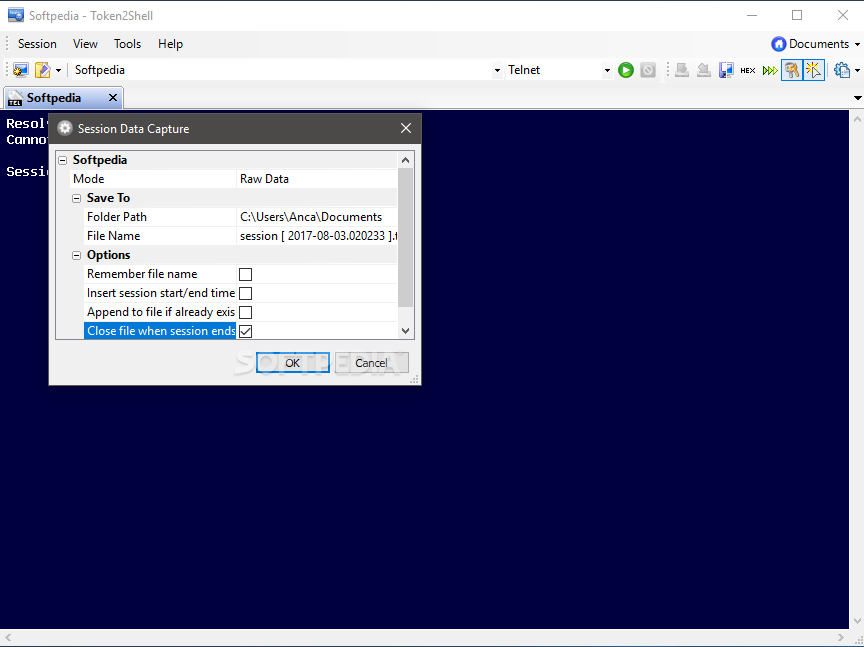Select the Softpedia session tab
Viewport: 864px width, 647px height.
54,98
